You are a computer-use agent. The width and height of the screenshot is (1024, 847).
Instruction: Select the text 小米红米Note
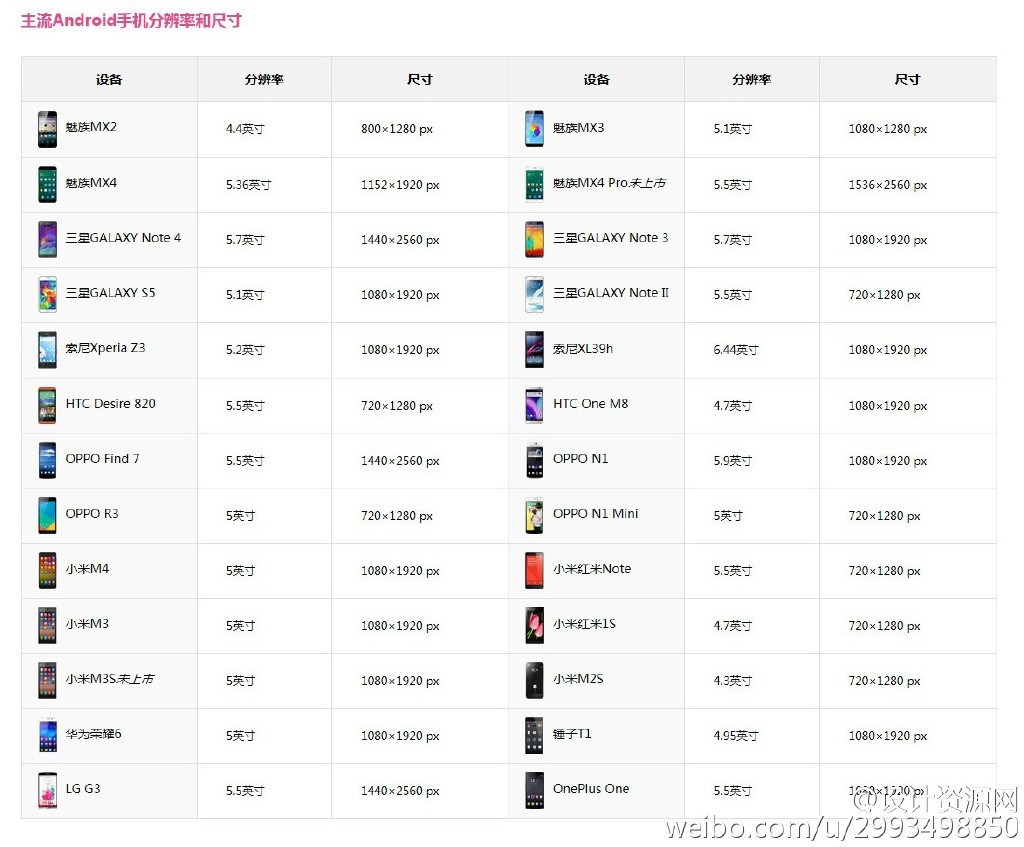pyautogui.click(x=592, y=569)
